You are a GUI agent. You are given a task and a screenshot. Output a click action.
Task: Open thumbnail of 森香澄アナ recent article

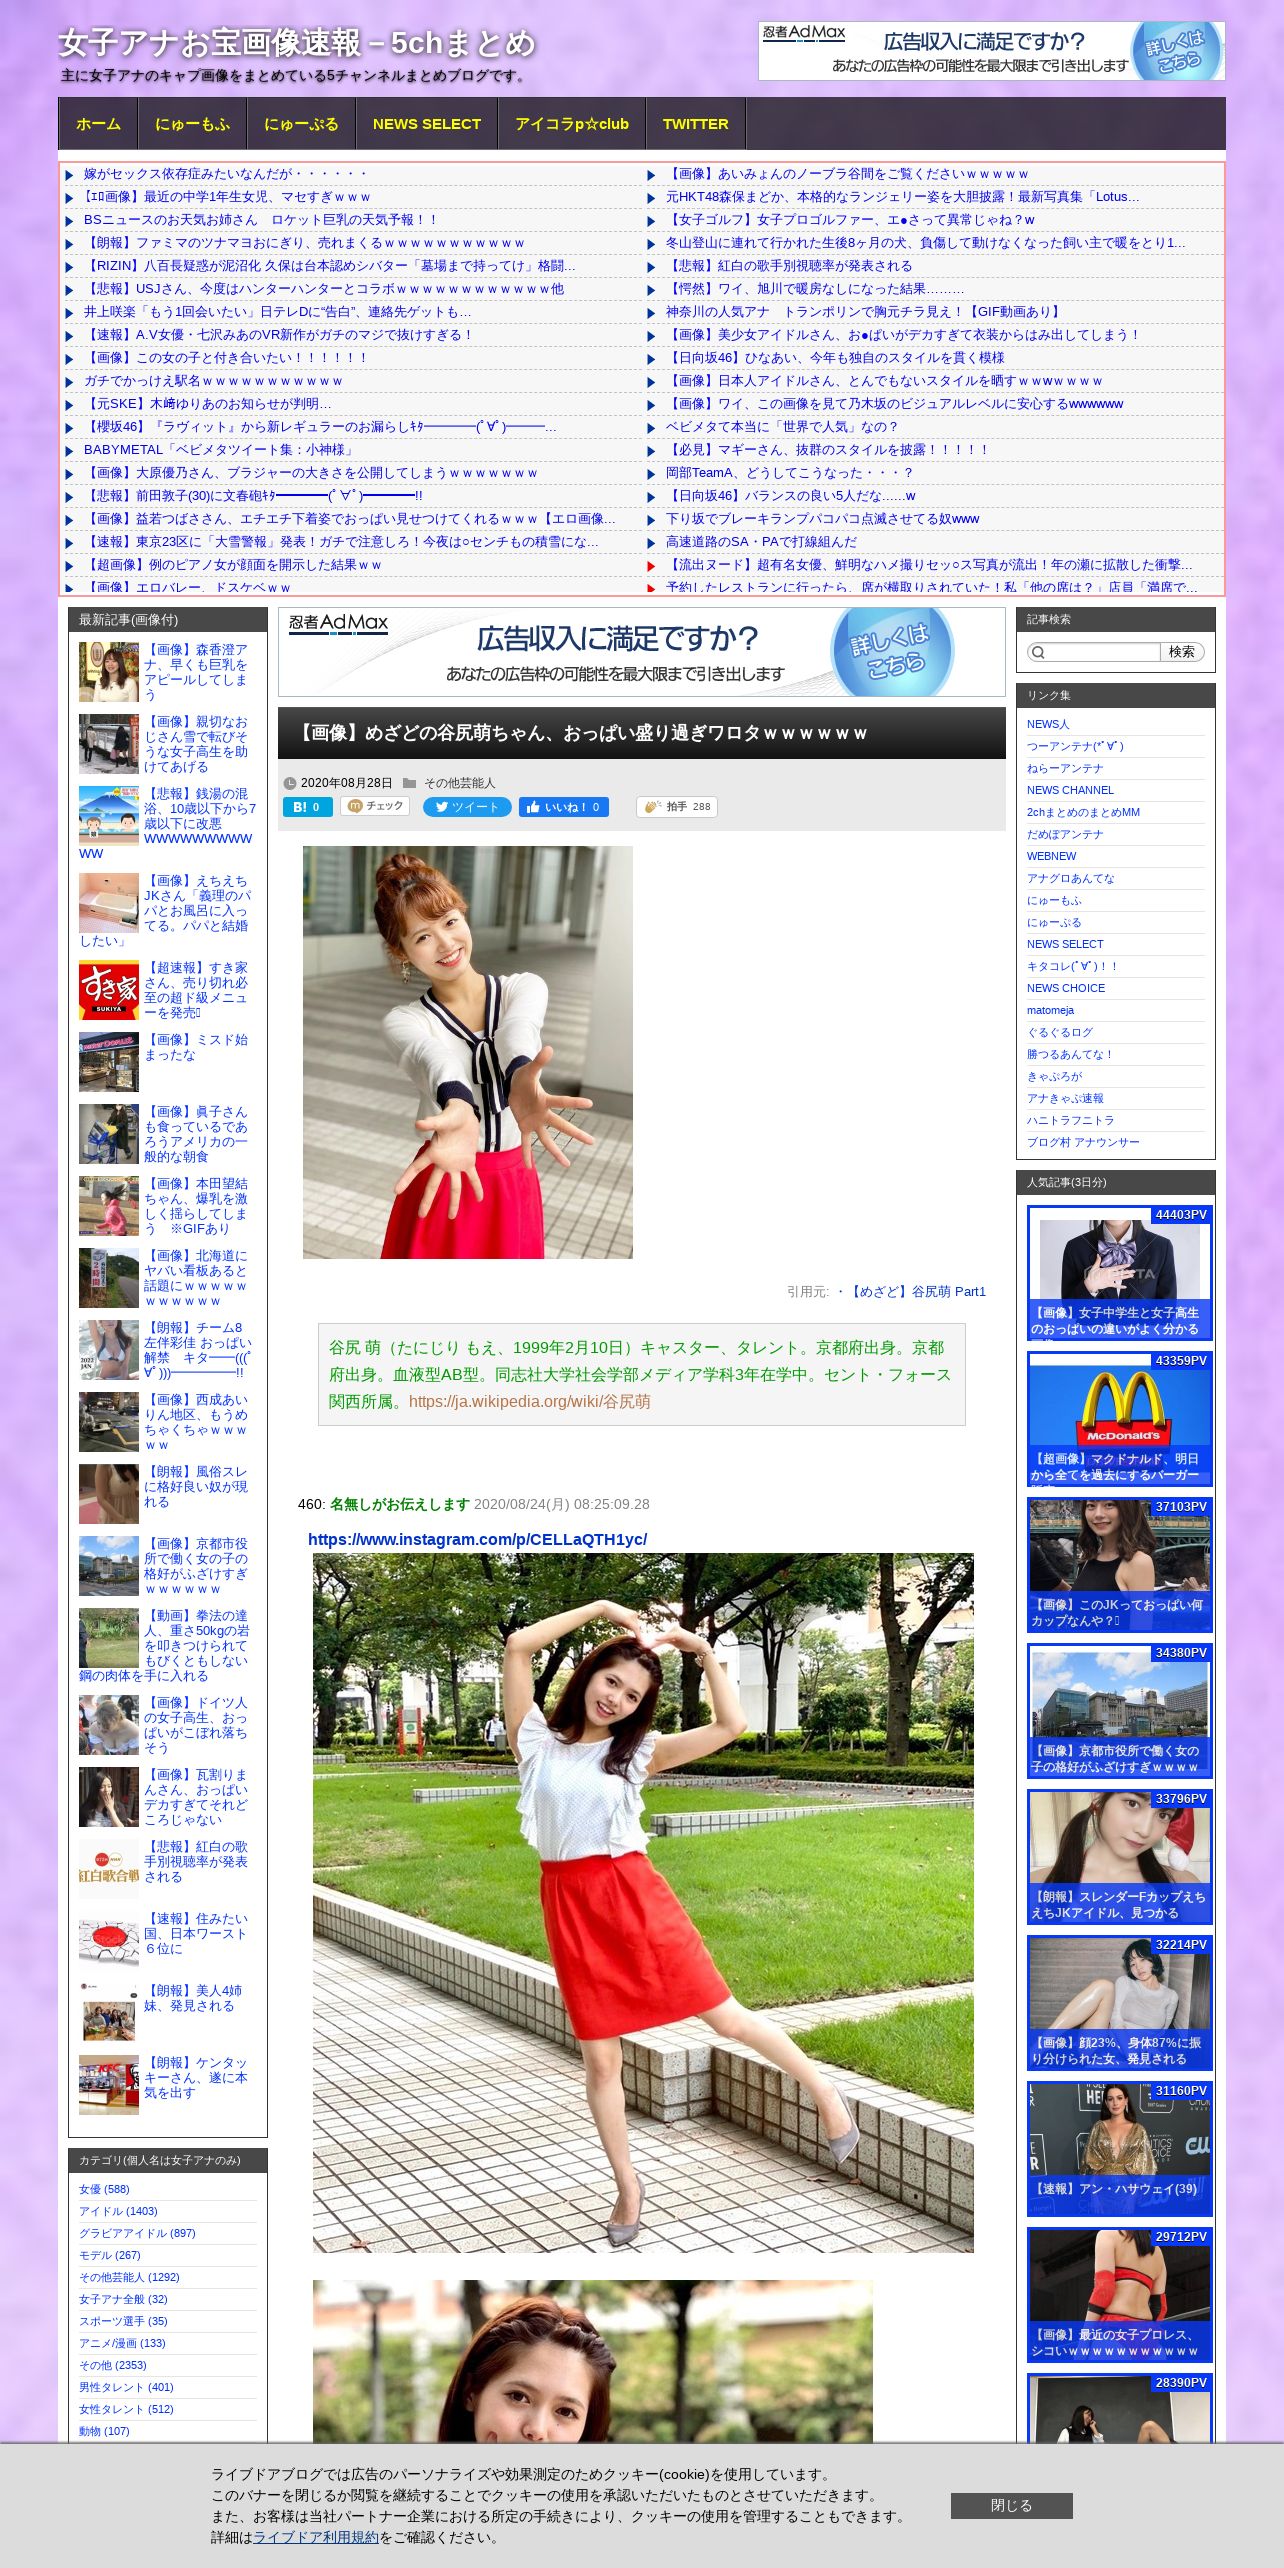click(x=109, y=672)
